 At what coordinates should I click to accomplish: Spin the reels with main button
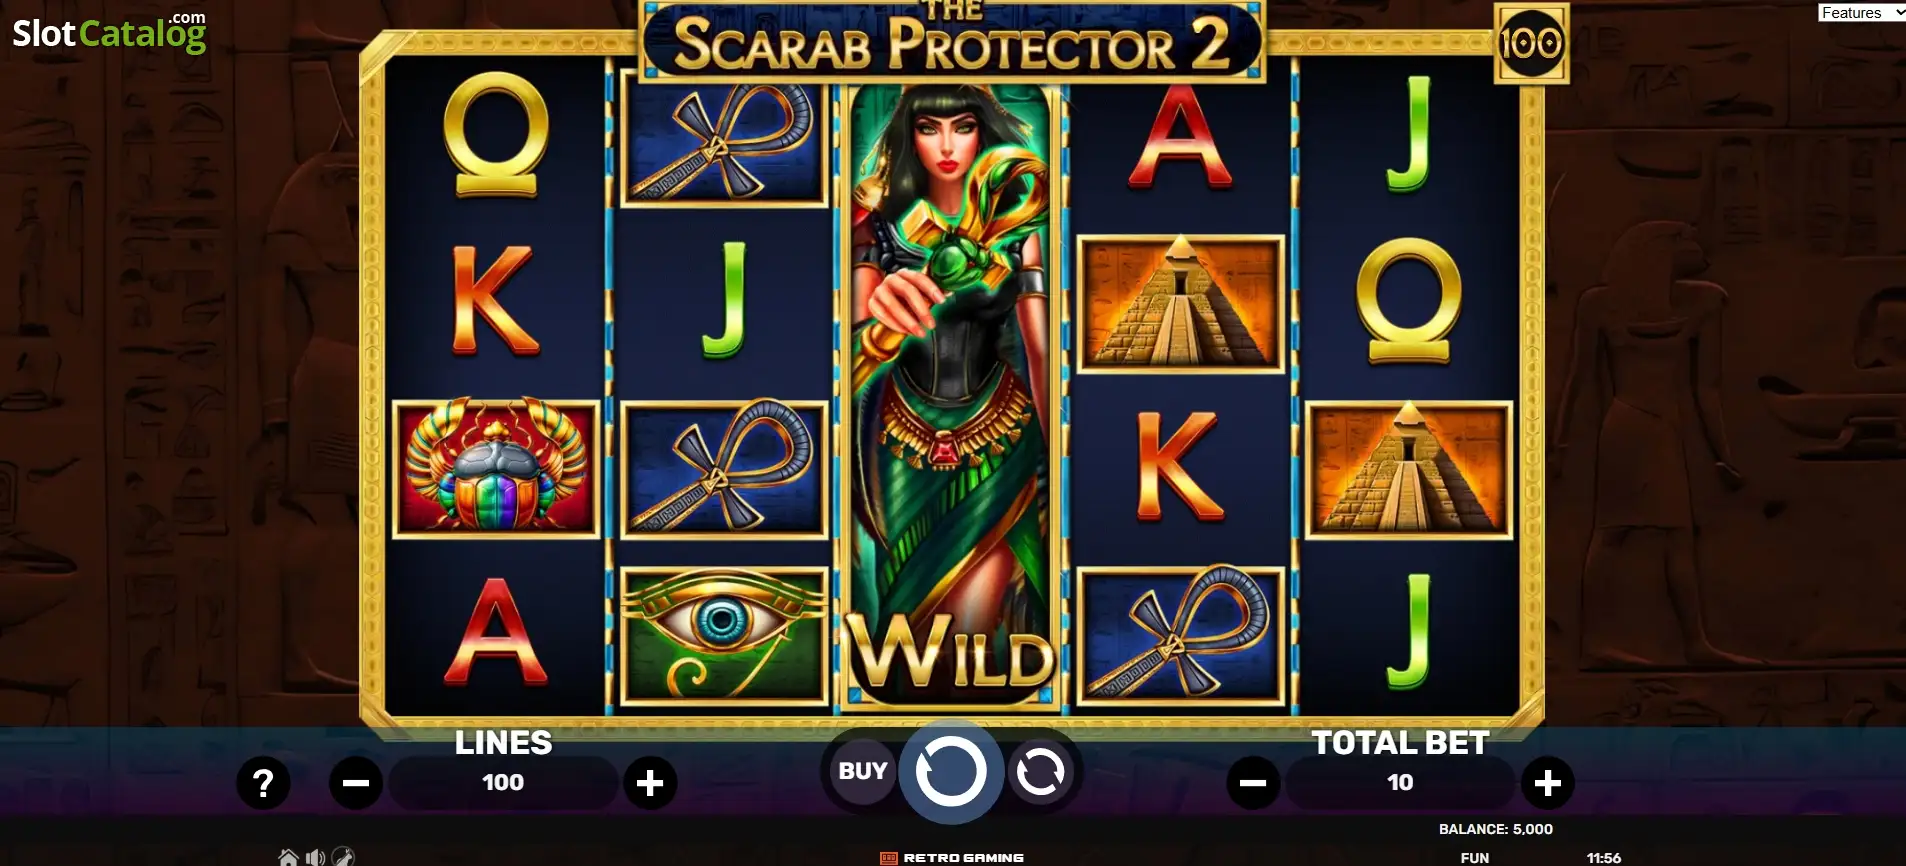951,771
